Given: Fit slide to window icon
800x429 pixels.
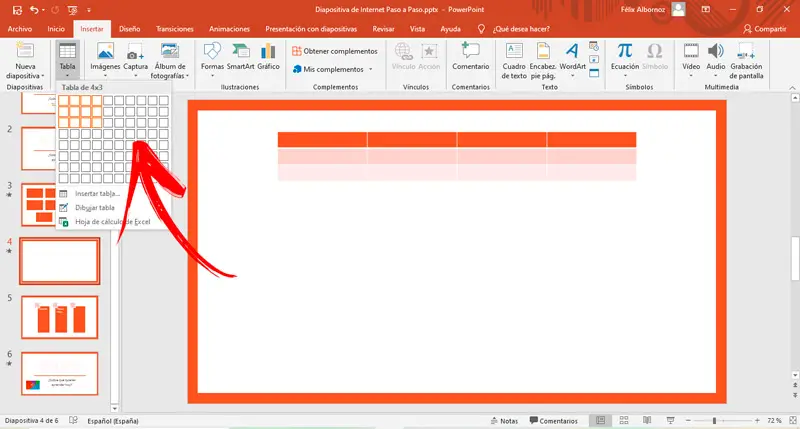Looking at the screenshot, I should click(793, 420).
